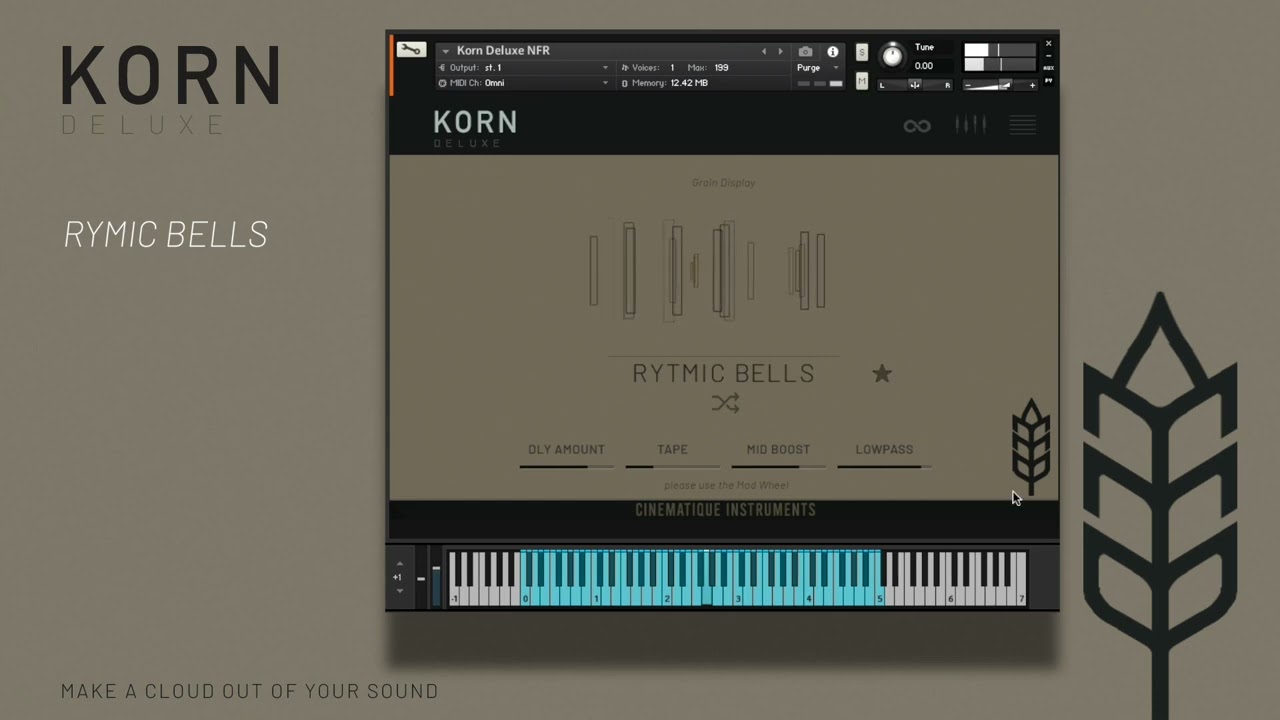Click the DLY AMOUNT label

tap(566, 449)
